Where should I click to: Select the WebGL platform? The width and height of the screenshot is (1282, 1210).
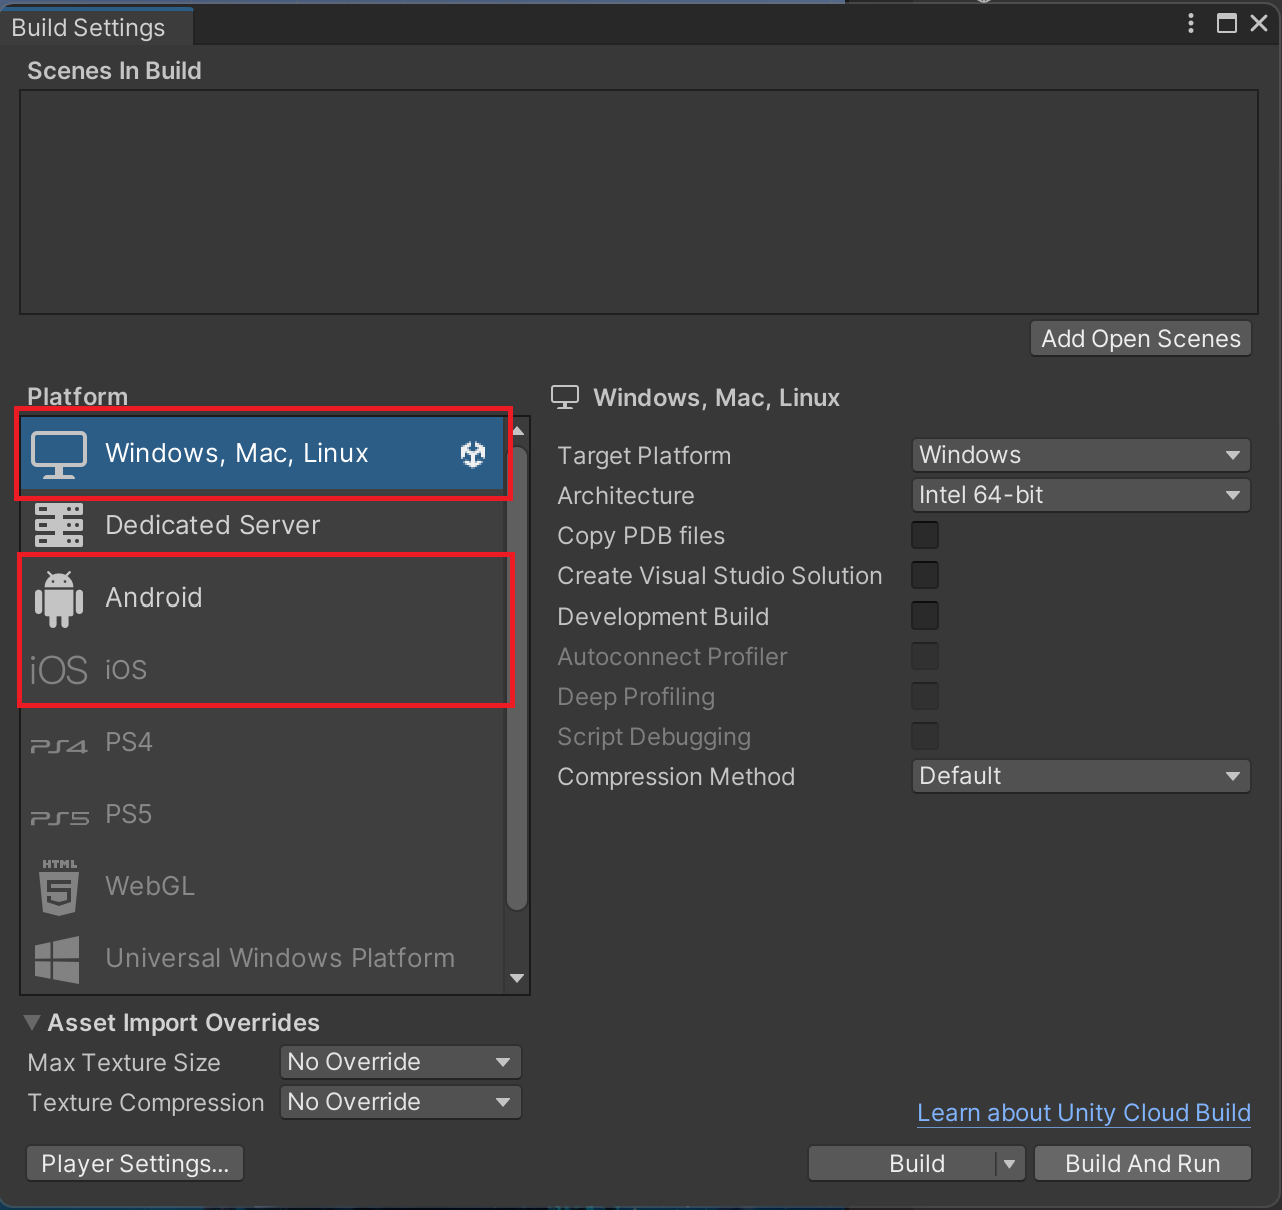coord(263,886)
